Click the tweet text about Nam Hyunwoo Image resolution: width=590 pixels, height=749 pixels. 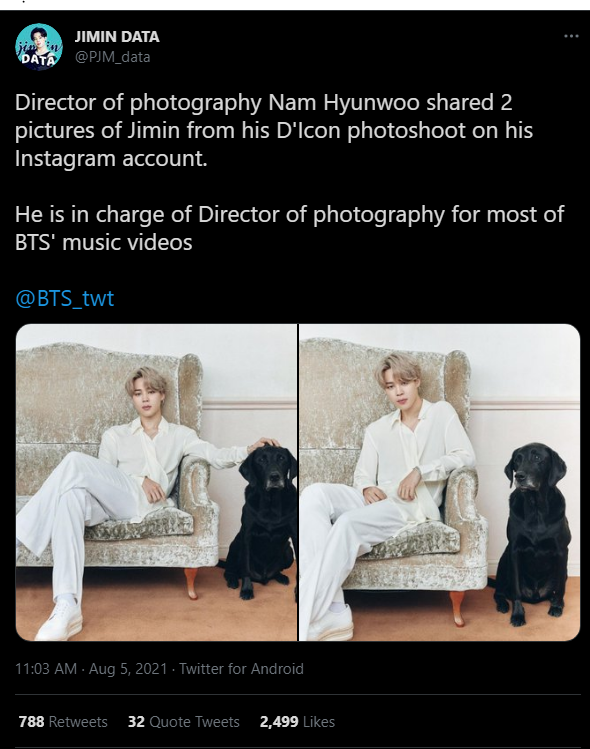pos(274,130)
